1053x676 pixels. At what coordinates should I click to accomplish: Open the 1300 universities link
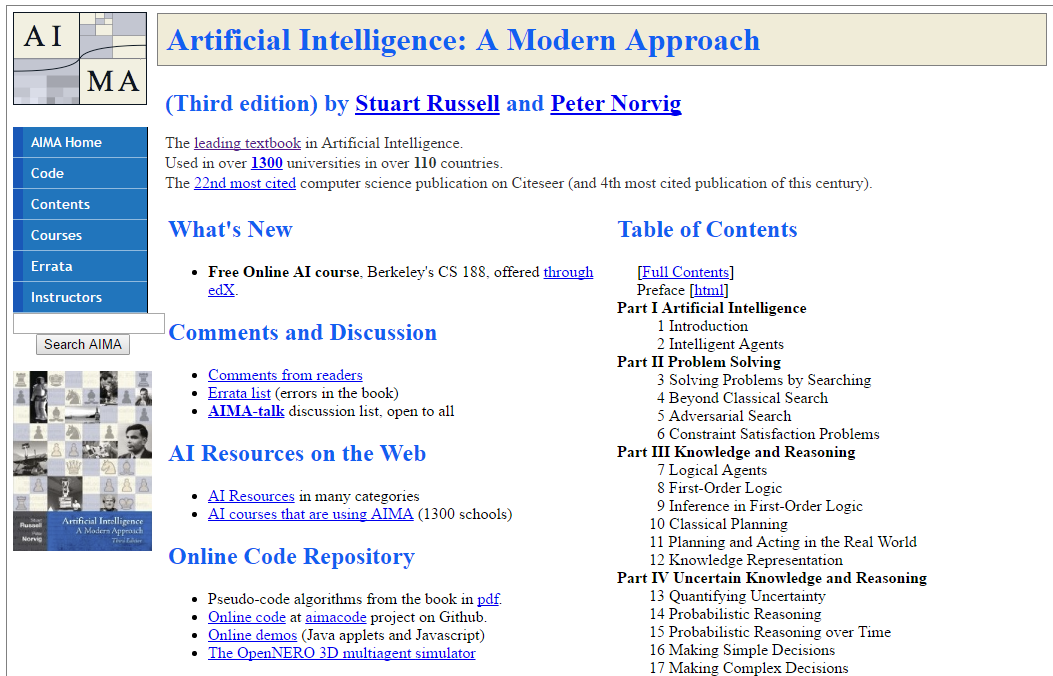coord(267,163)
